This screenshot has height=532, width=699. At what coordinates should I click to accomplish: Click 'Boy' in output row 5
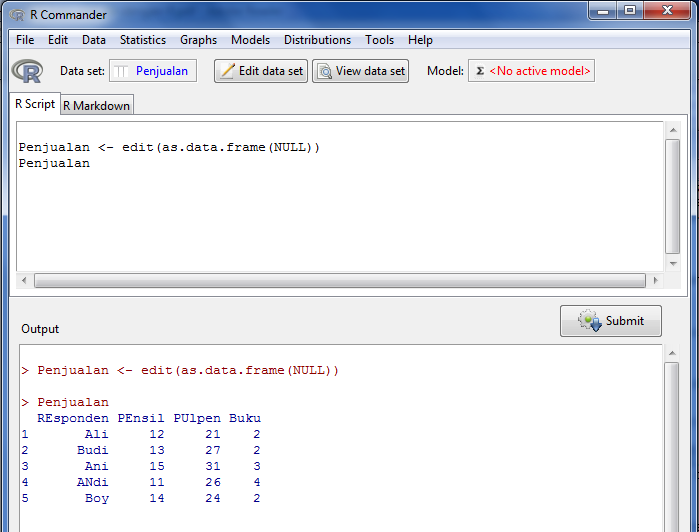(x=97, y=499)
